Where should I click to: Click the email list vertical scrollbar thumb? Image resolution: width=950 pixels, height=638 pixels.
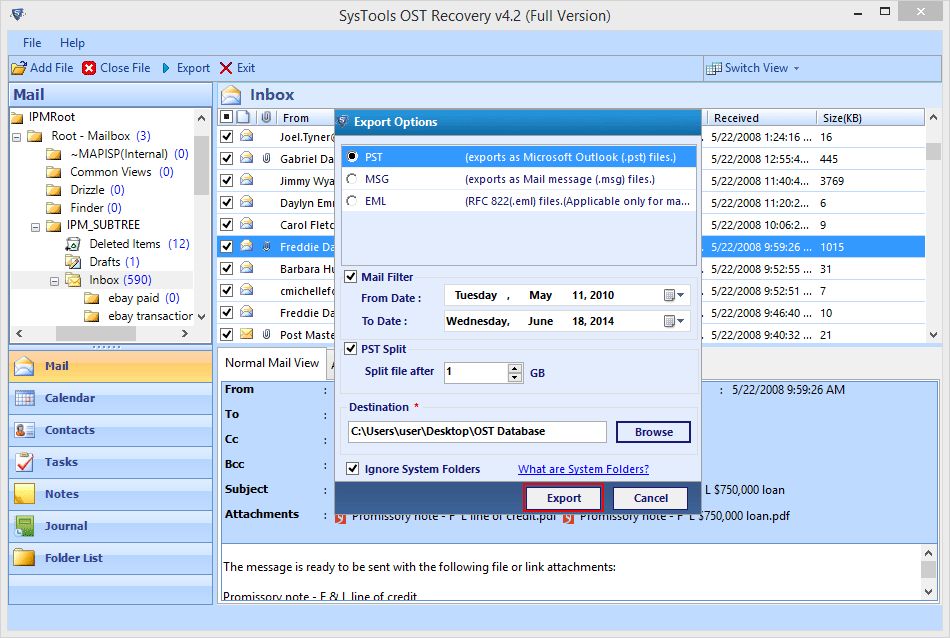(x=933, y=151)
